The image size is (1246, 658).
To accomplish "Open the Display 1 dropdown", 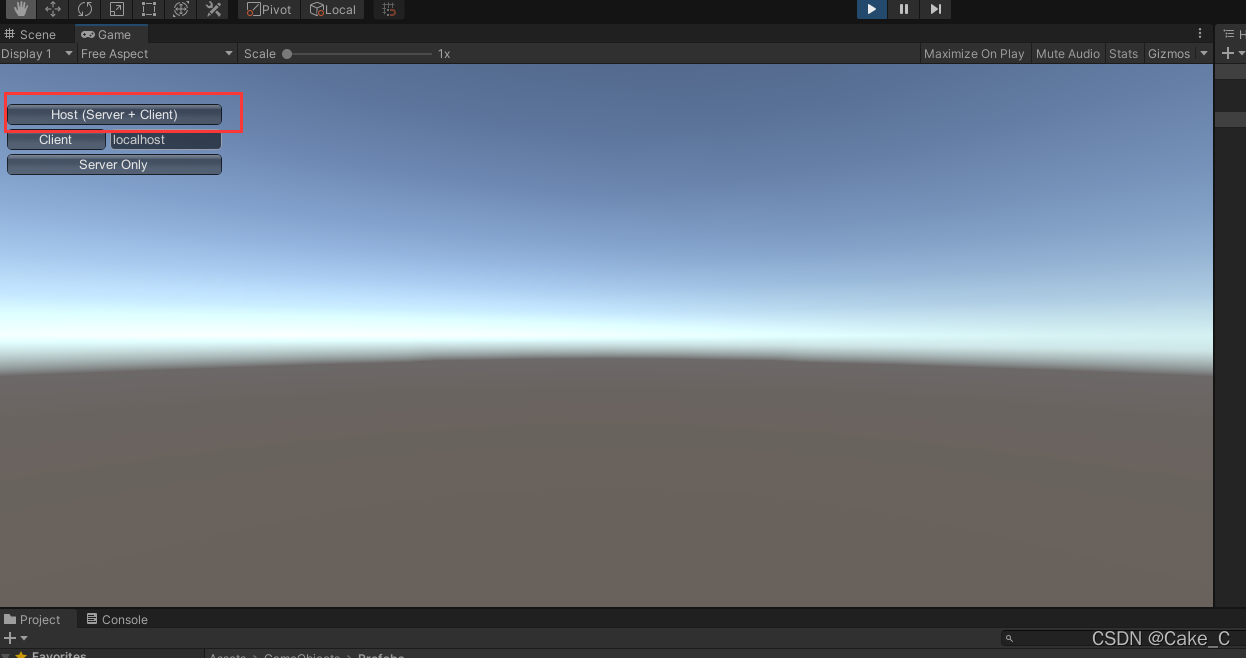I will (x=38, y=54).
